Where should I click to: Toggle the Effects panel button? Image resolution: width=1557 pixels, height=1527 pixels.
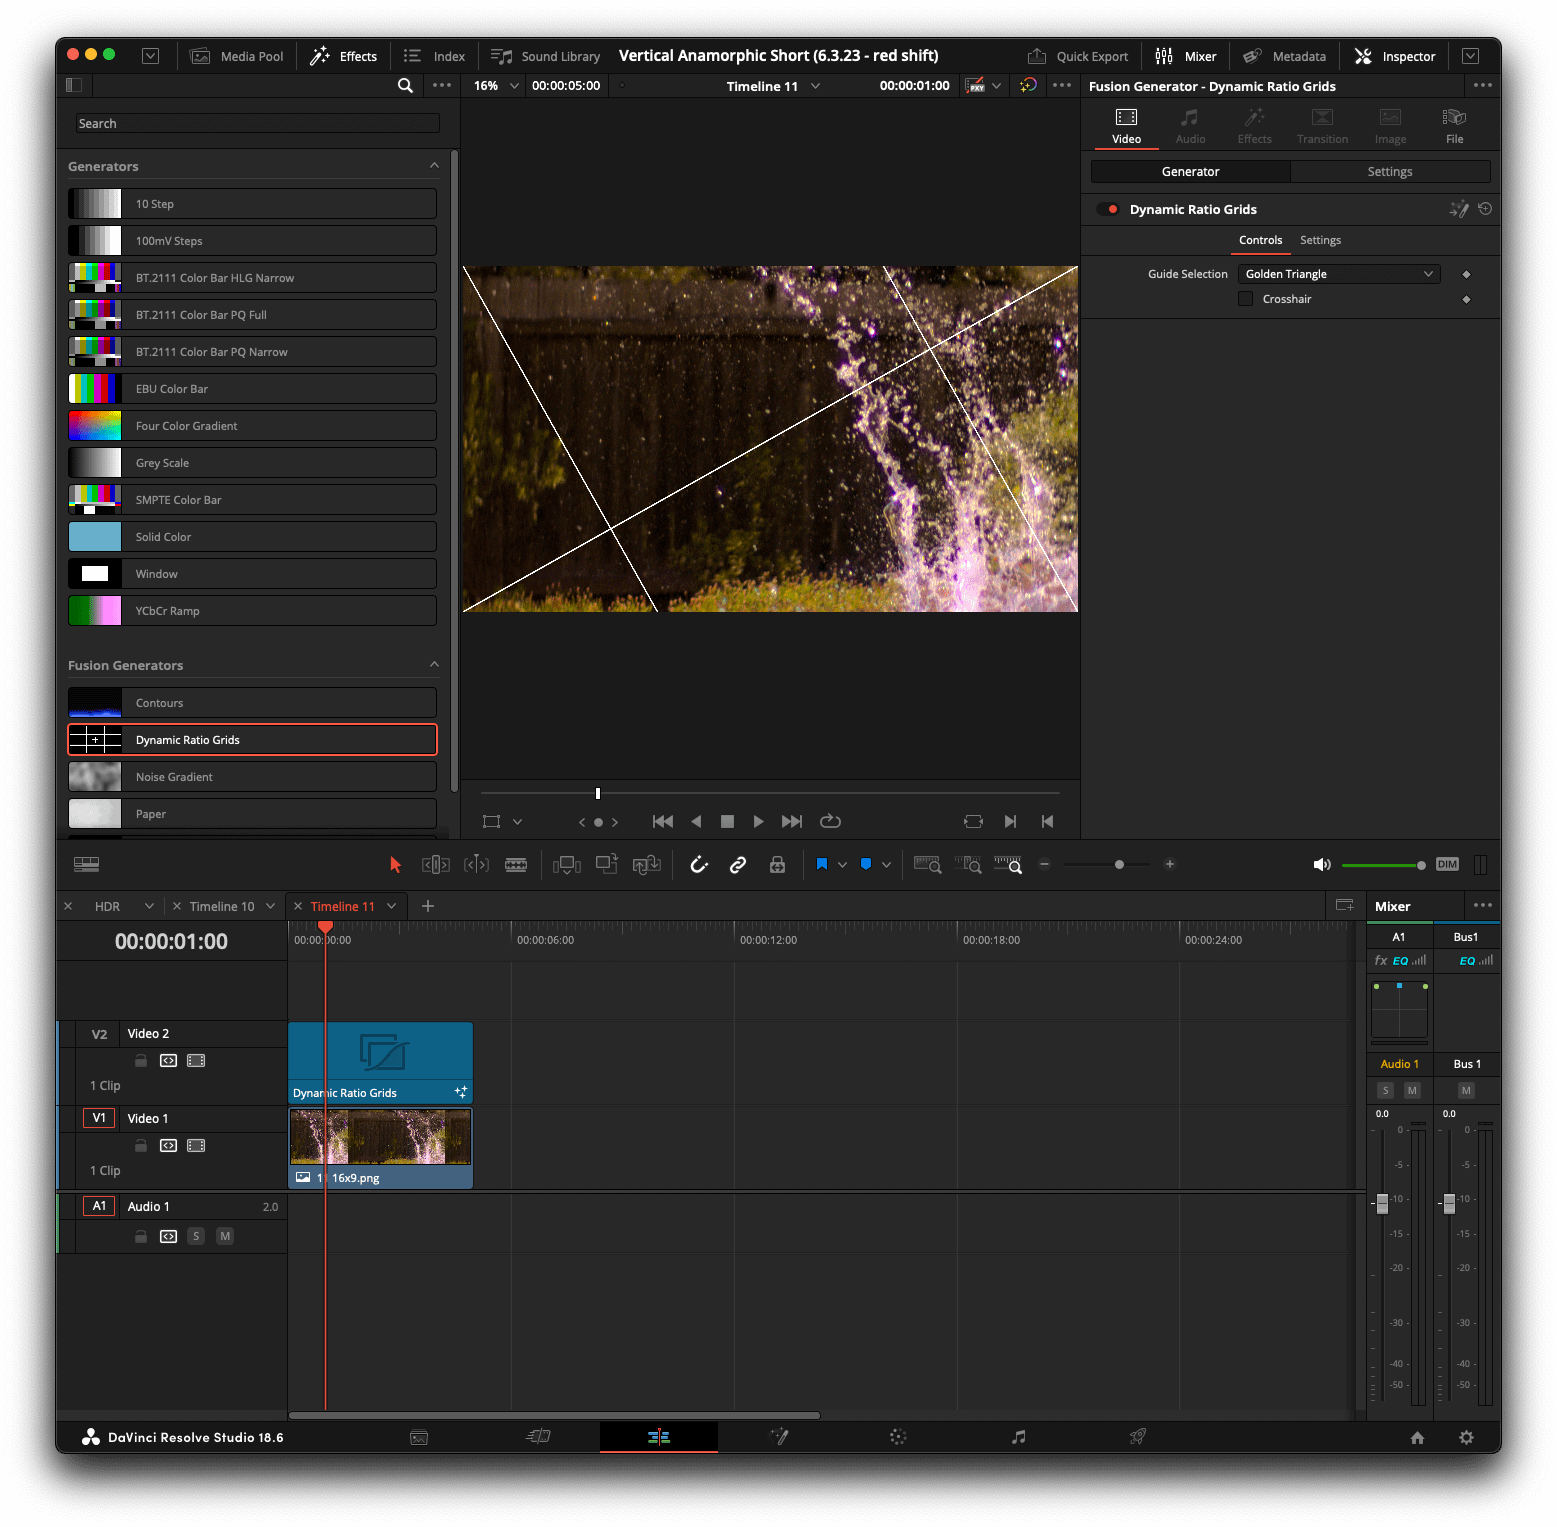[343, 56]
